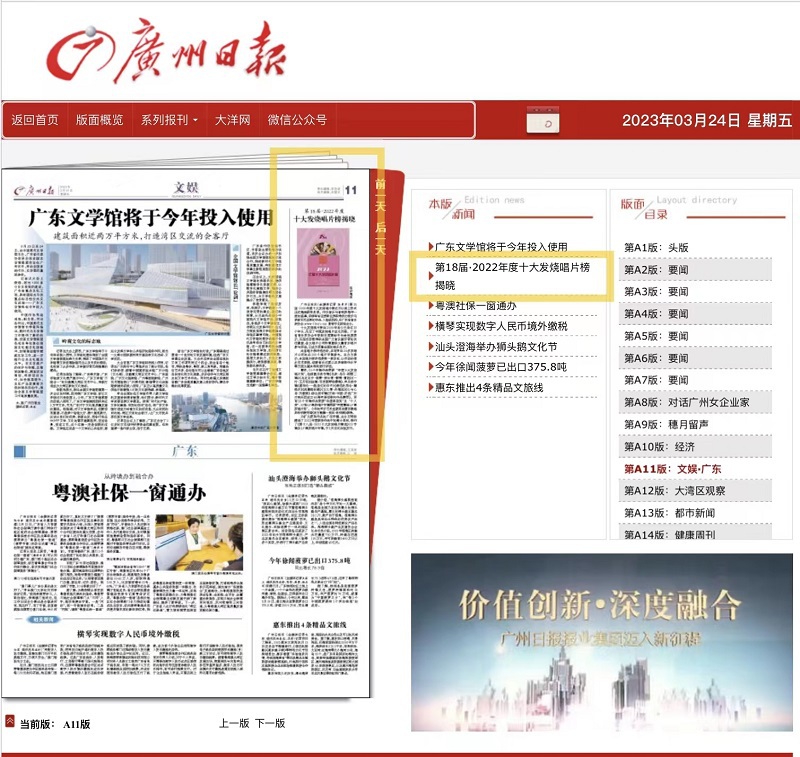Go to the next page with 下一版
The width and height of the screenshot is (800, 757).
click(270, 723)
